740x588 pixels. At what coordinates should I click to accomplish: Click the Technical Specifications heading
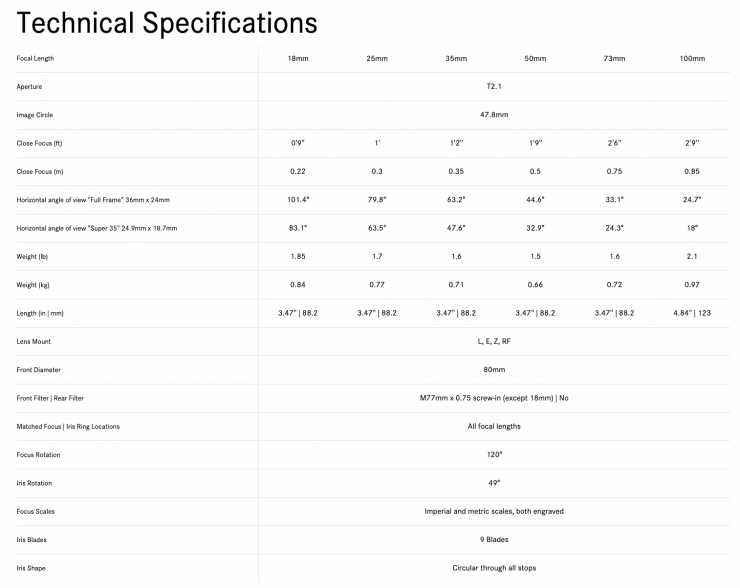pyautogui.click(x=167, y=22)
